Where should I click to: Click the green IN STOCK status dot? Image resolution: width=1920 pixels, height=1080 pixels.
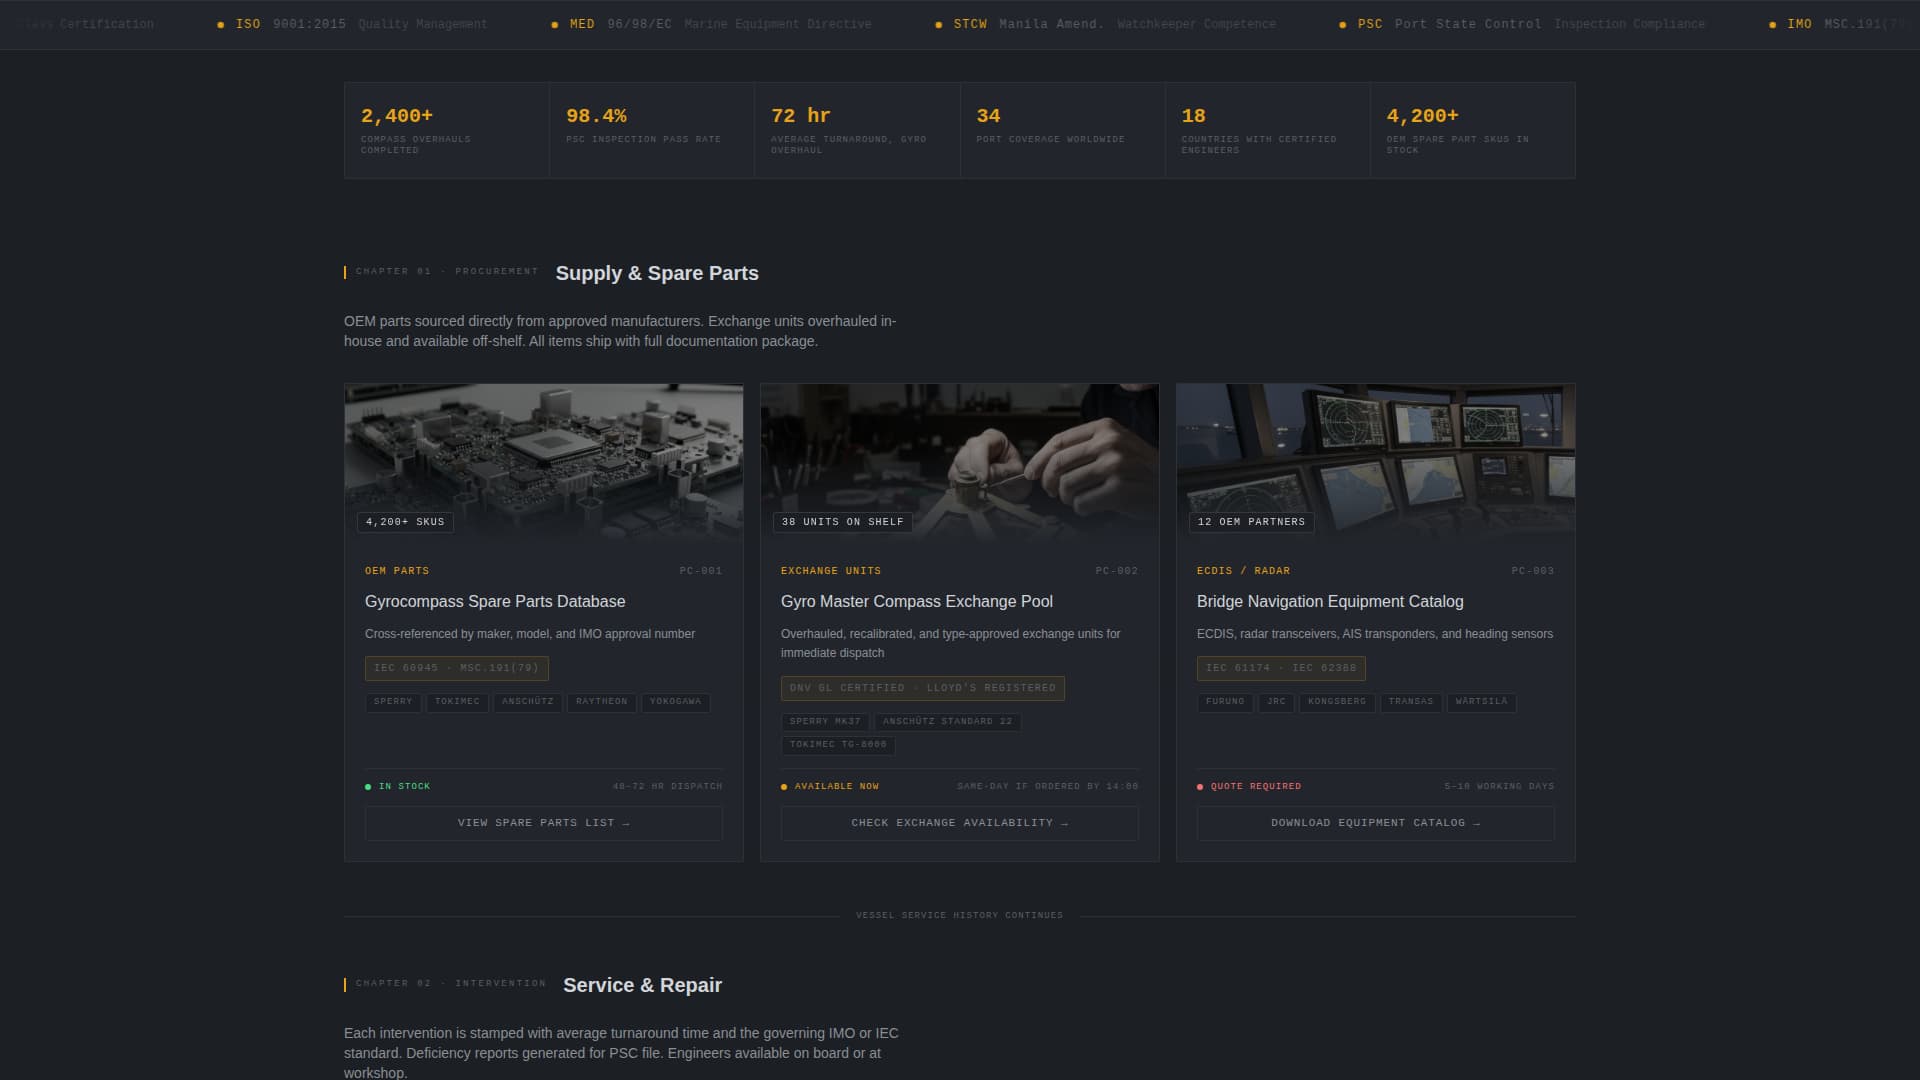tap(367, 787)
